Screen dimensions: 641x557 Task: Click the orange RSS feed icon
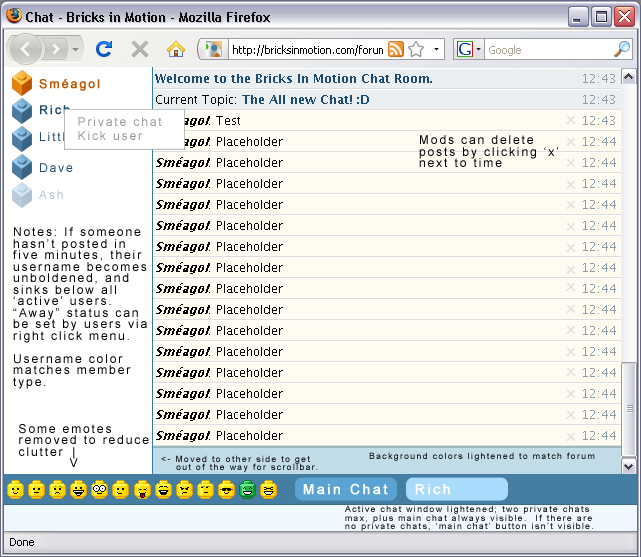395,49
